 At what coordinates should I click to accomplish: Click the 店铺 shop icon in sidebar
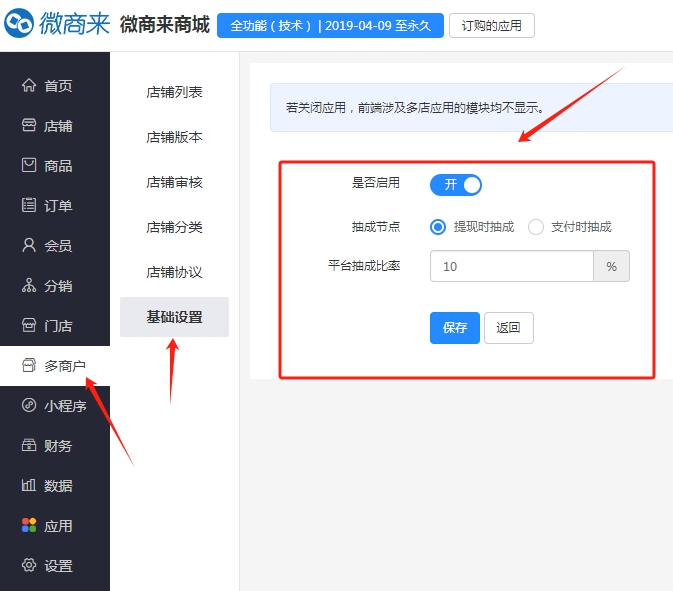[x=29, y=126]
